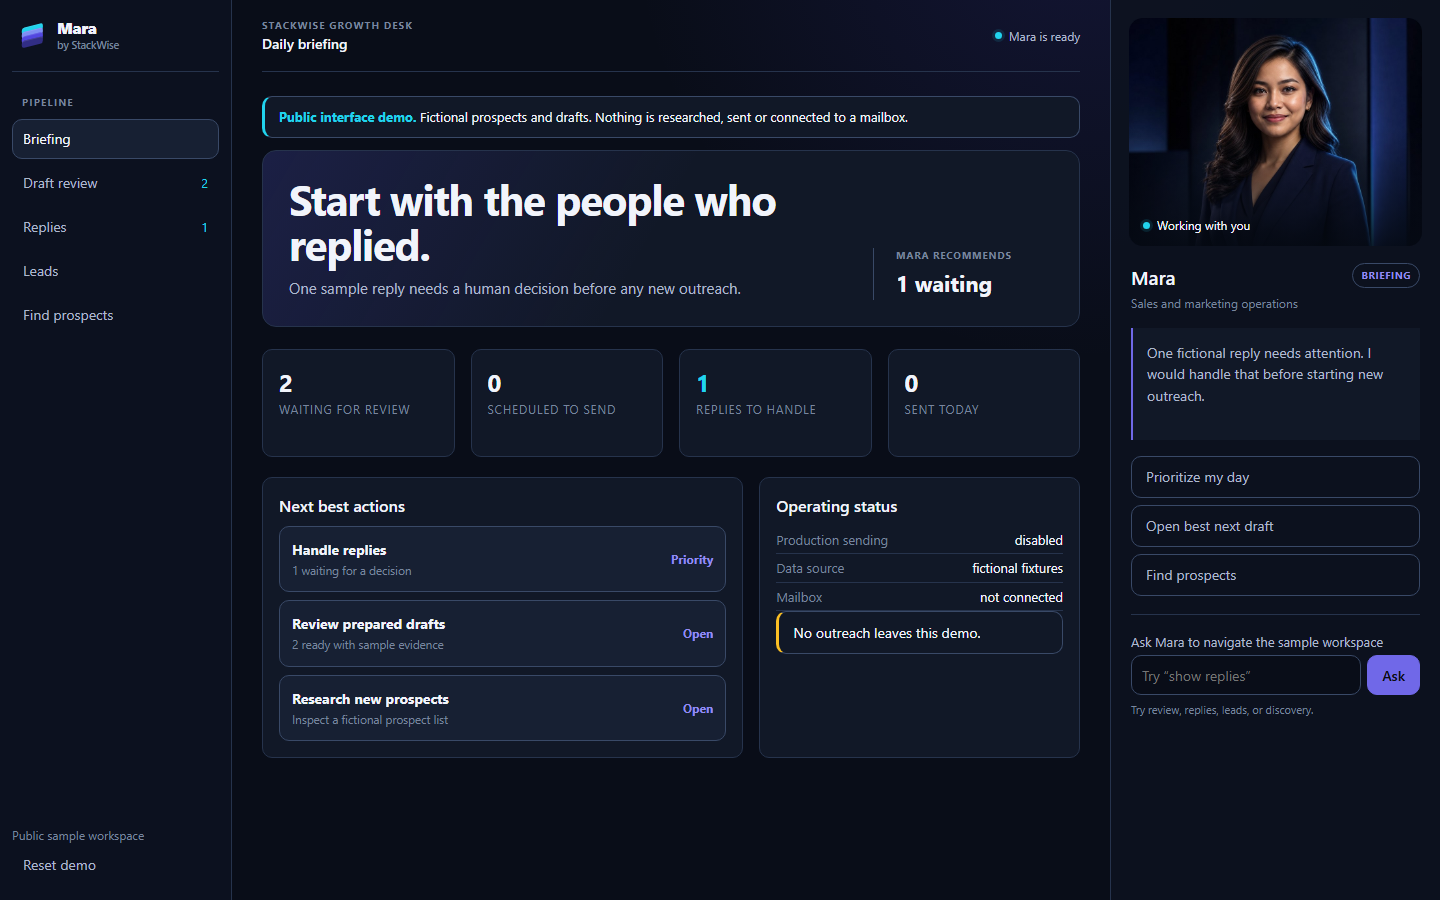The image size is (1440, 900).
Task: Click the Data source 'fictional fixtures' value
Action: (x=1017, y=568)
